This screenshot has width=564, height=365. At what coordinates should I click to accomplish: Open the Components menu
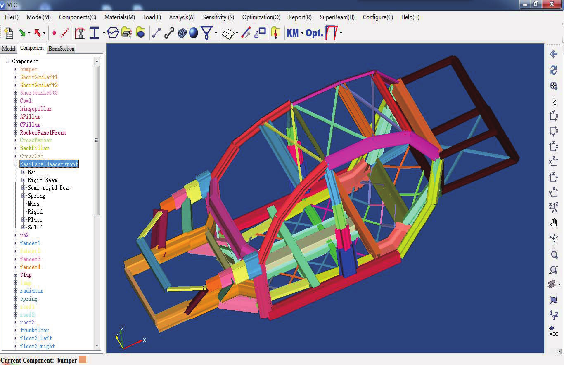[77, 17]
